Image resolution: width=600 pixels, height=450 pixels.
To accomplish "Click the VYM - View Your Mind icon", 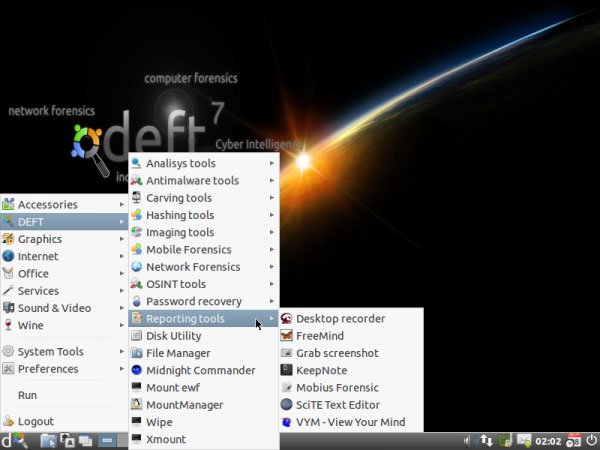I will [x=286, y=422].
